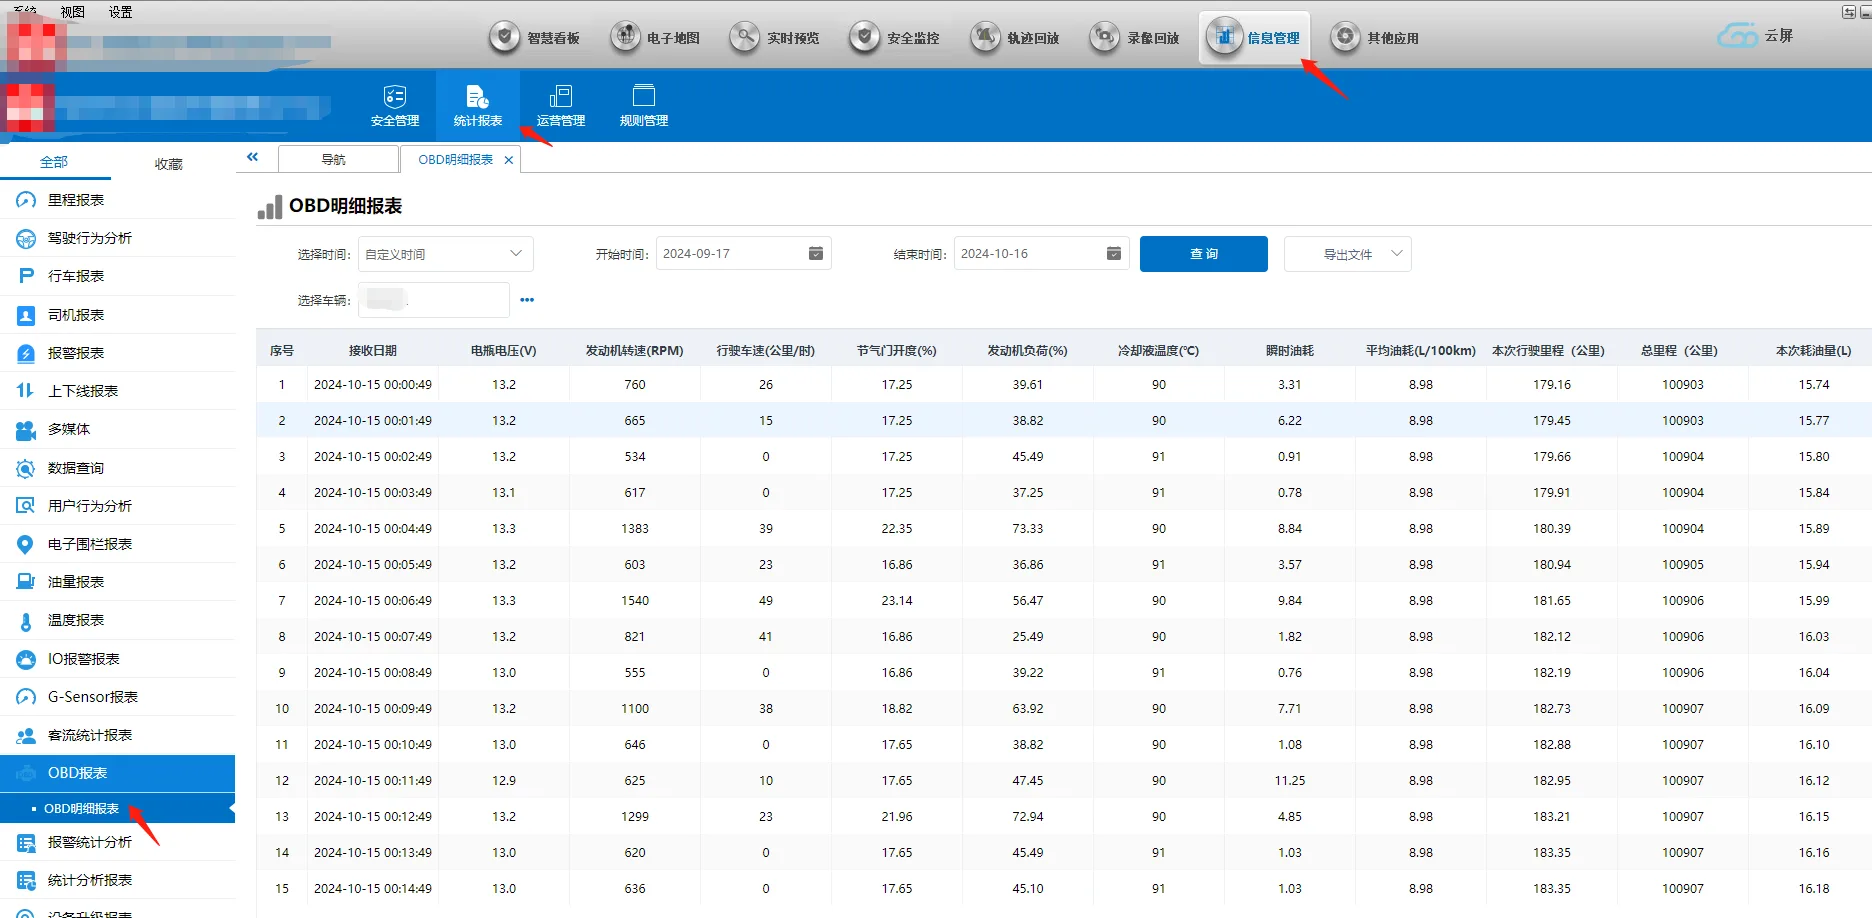Switch to the 全部 sidebar tab
Viewport: 1872px width, 918px height.
pos(54,162)
